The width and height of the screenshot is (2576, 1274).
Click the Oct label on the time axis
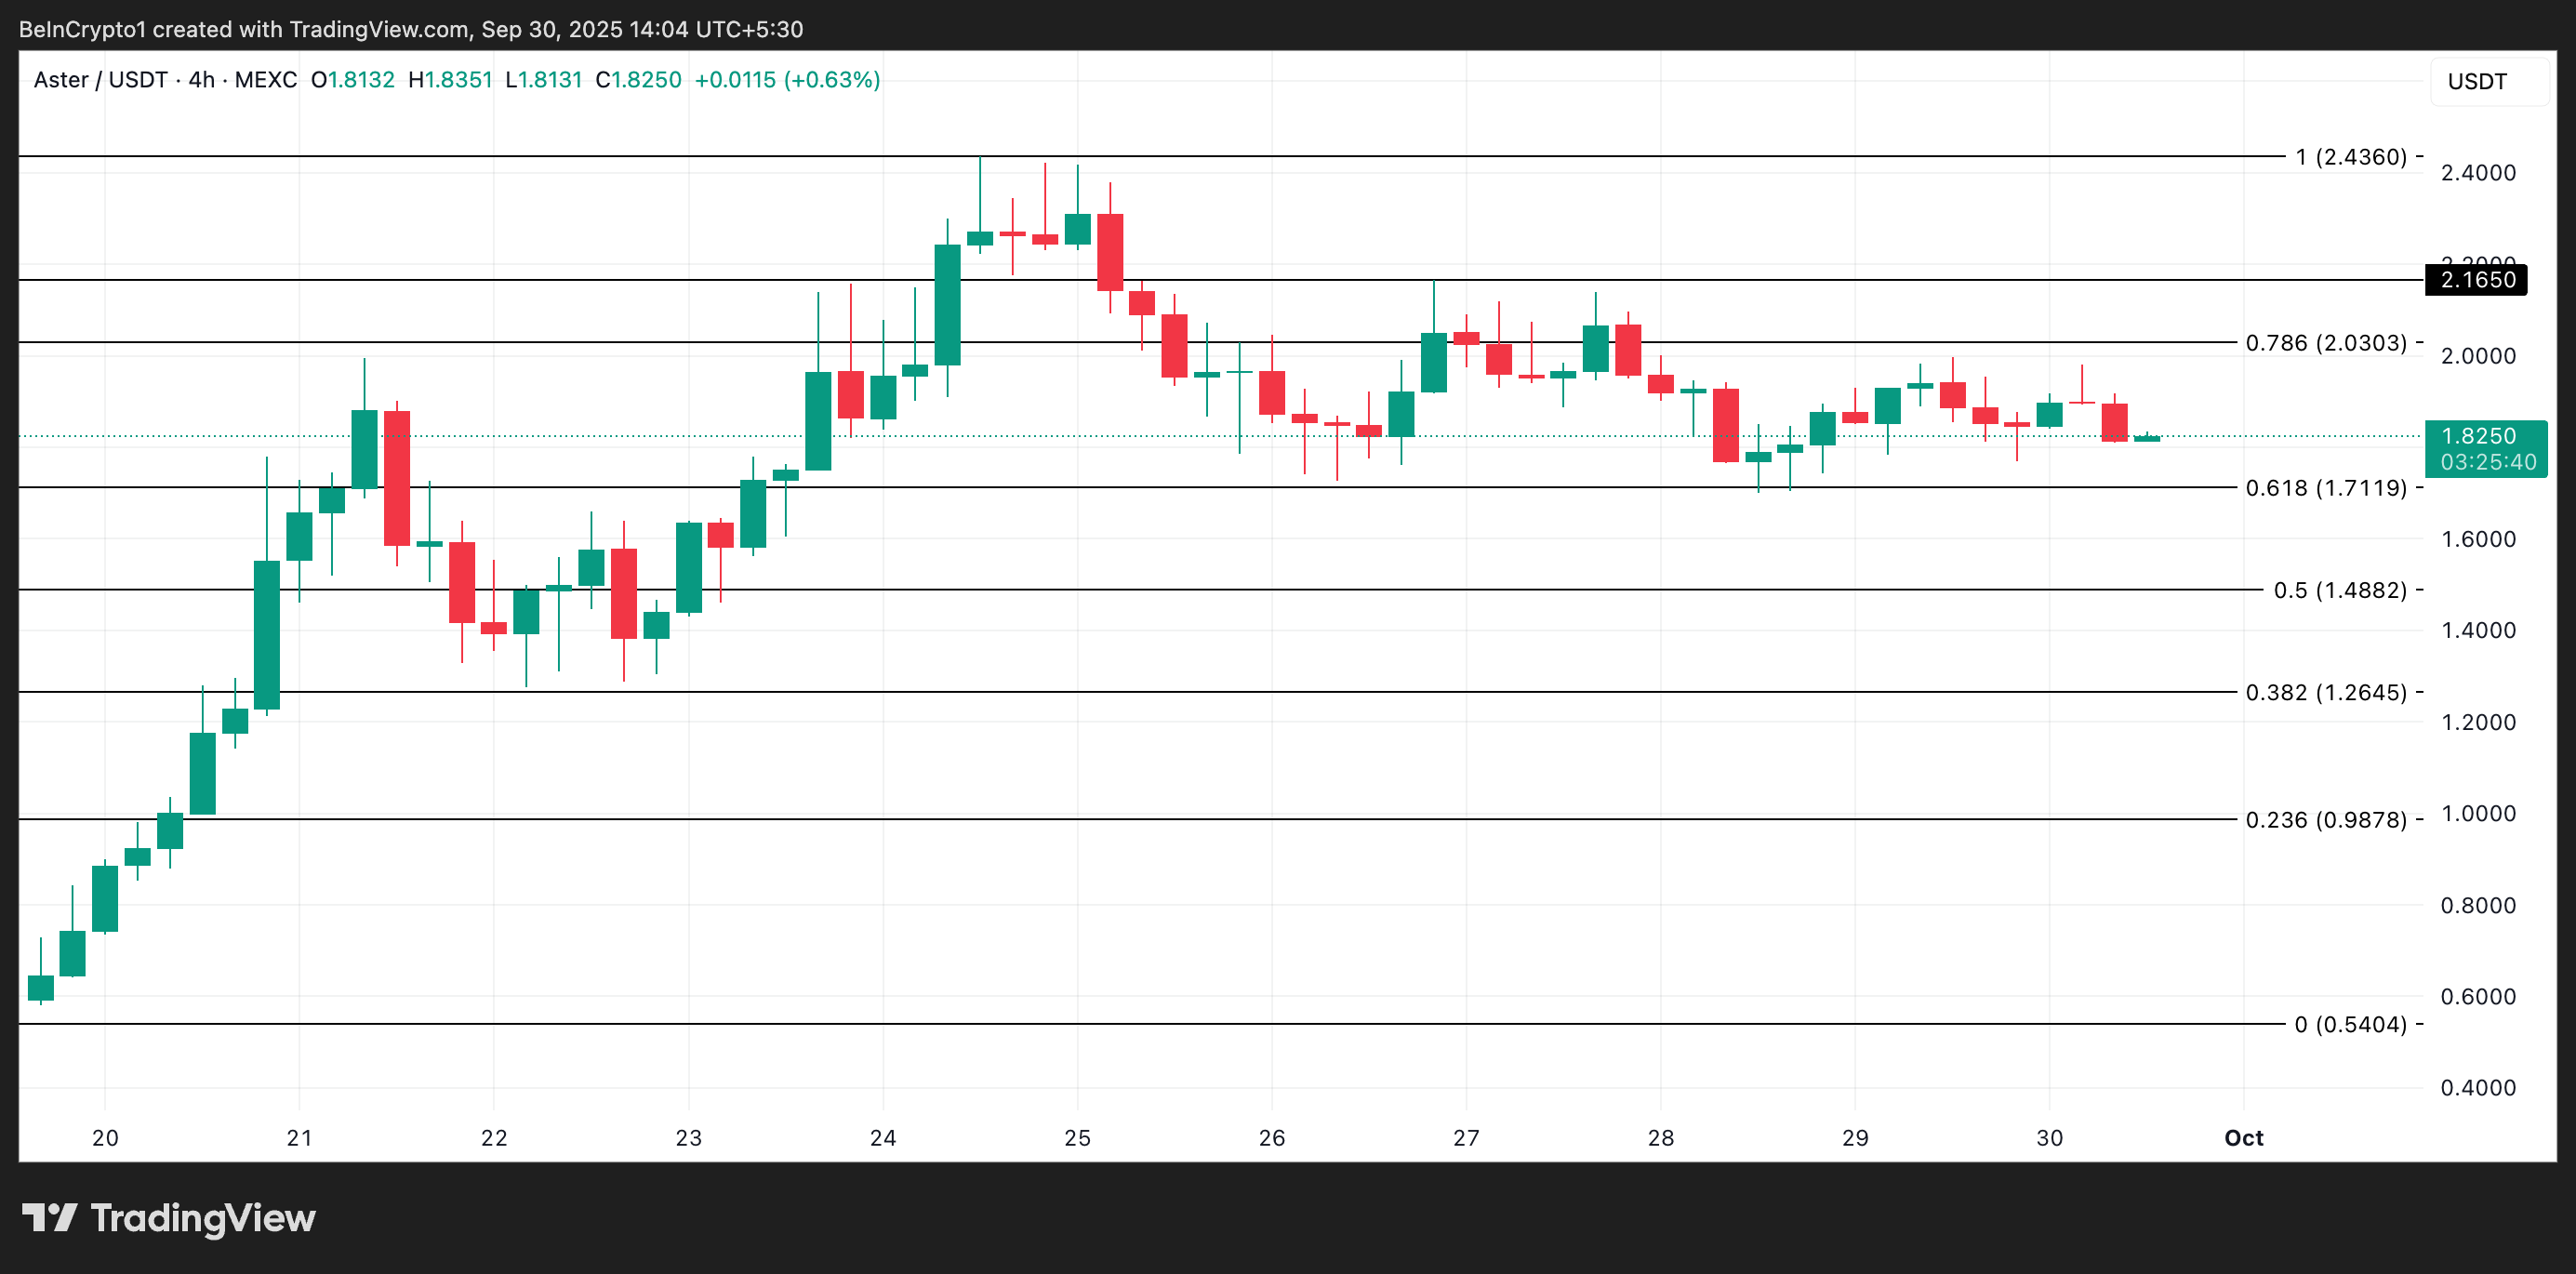tap(2243, 1138)
